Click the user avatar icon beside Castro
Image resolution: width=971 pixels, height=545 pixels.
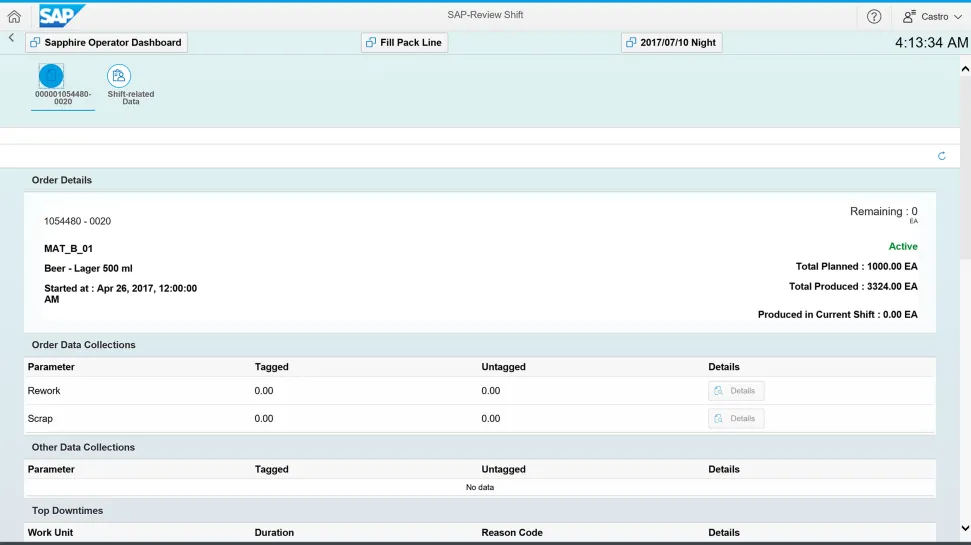(x=909, y=16)
